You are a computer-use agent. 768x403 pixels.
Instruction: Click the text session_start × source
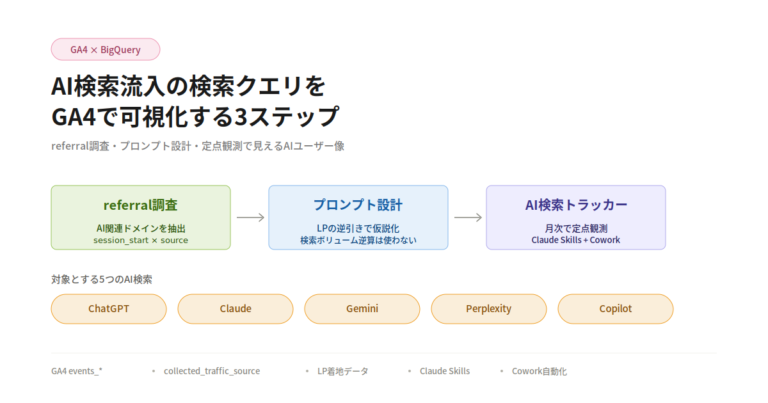pyautogui.click(x=141, y=240)
